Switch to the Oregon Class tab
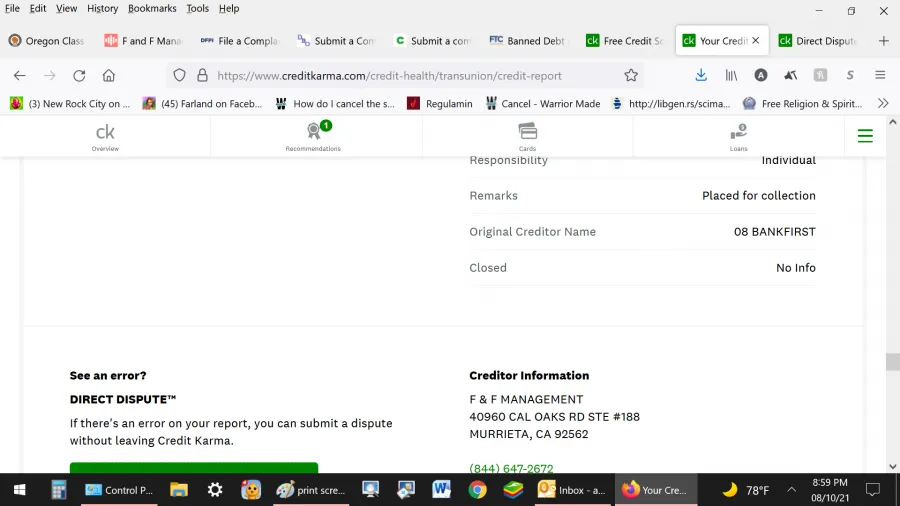Screen dimensions: 900x506 pos(48,41)
